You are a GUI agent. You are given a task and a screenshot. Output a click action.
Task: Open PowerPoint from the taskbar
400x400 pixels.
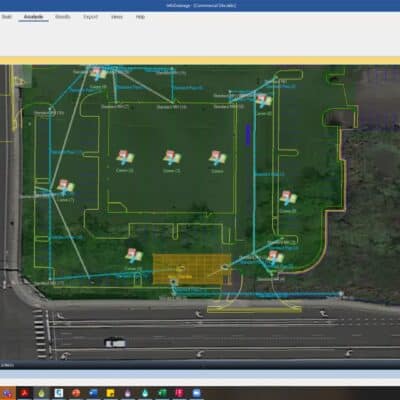[x=76, y=393]
